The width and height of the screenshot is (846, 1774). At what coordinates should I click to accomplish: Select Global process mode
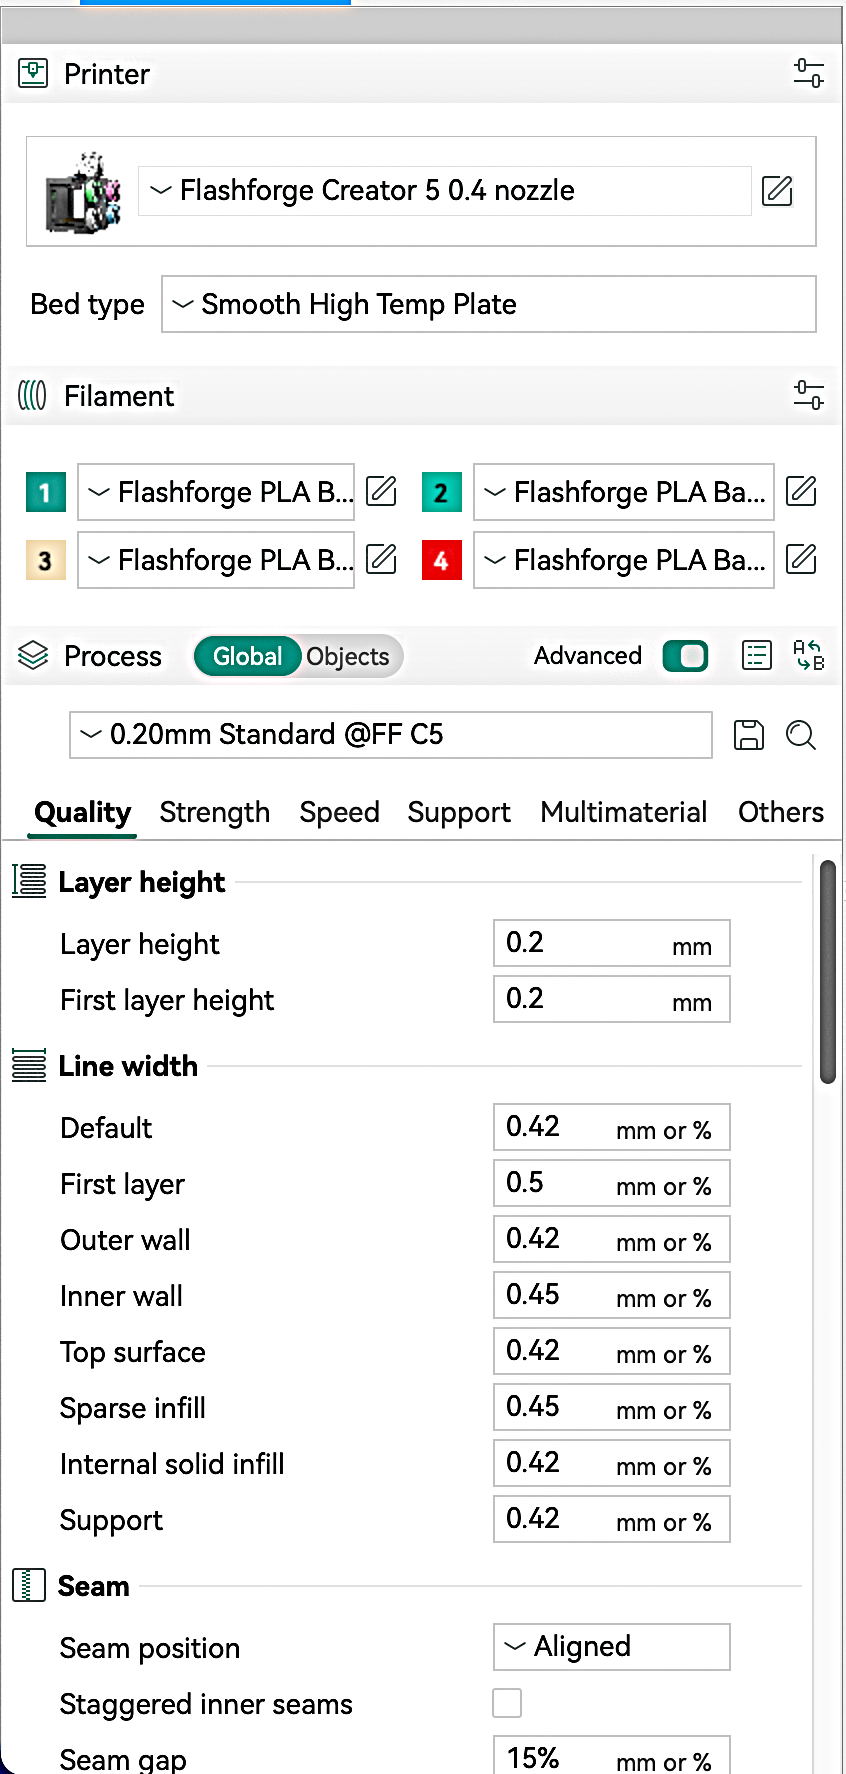[247, 656]
